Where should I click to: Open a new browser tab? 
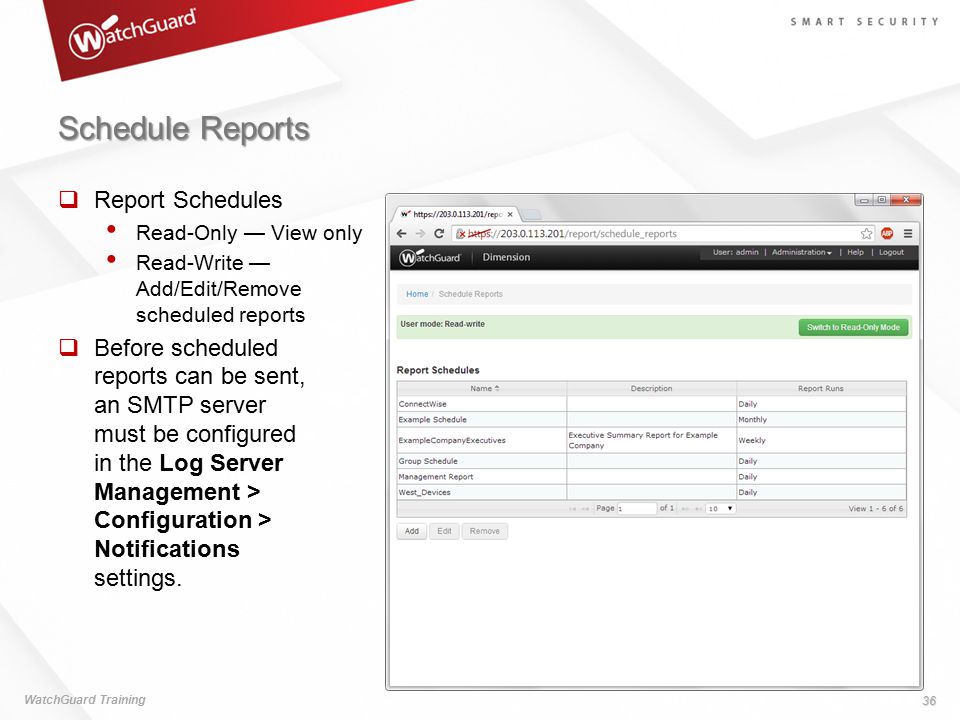(532, 214)
